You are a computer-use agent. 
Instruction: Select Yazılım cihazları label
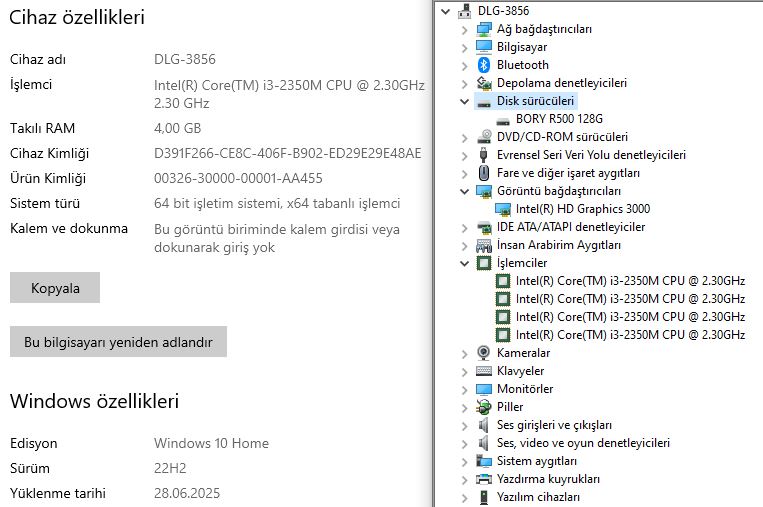[538, 497]
